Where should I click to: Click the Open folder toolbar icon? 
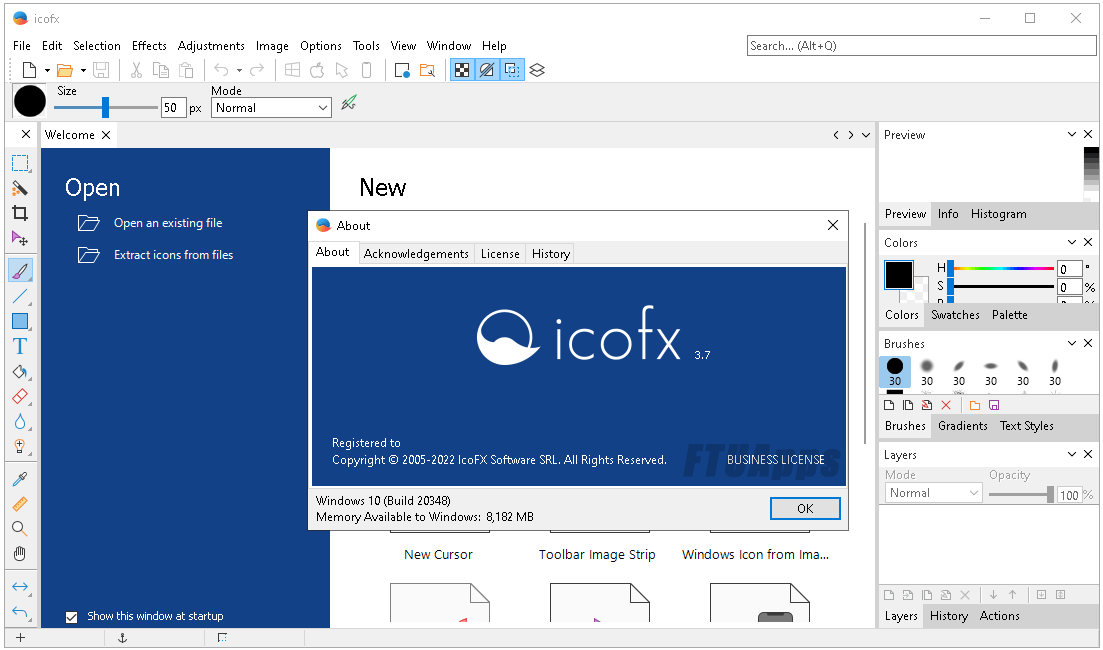pos(65,70)
